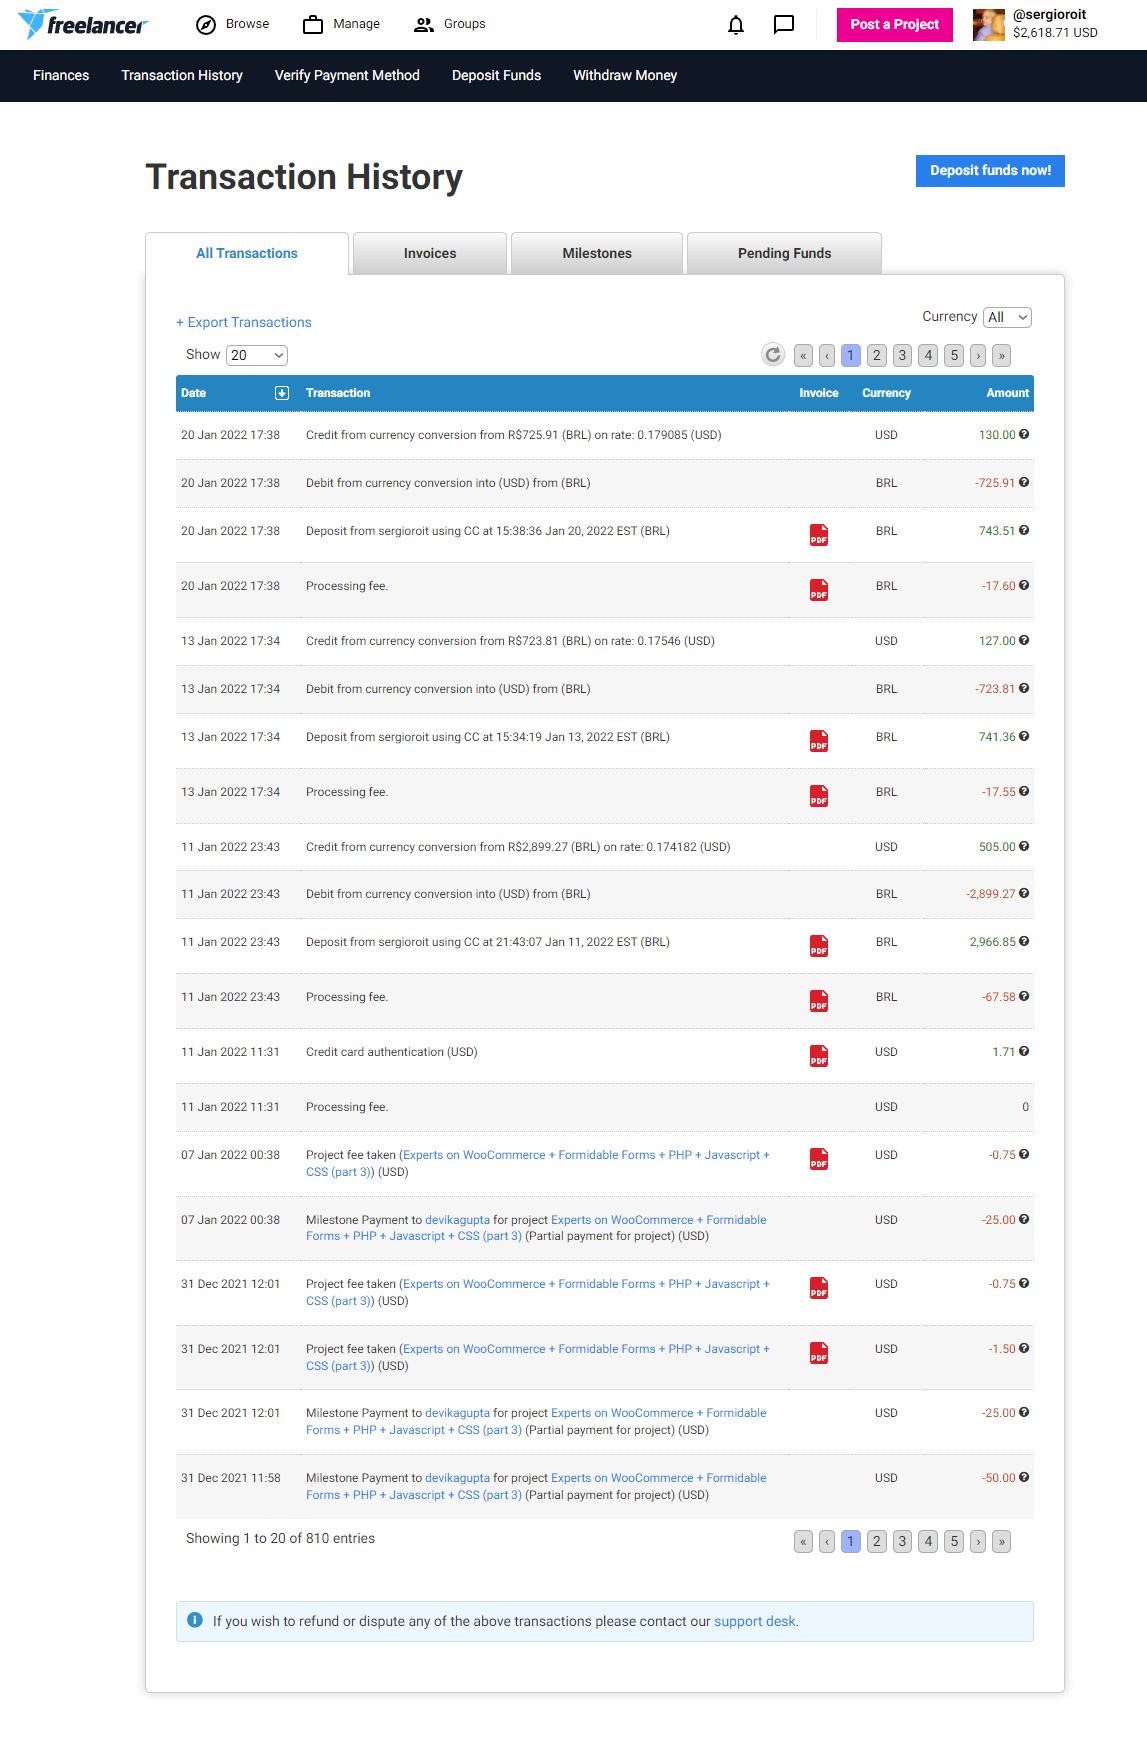
Task: Go to page 2 in top pagination
Action: (877, 355)
